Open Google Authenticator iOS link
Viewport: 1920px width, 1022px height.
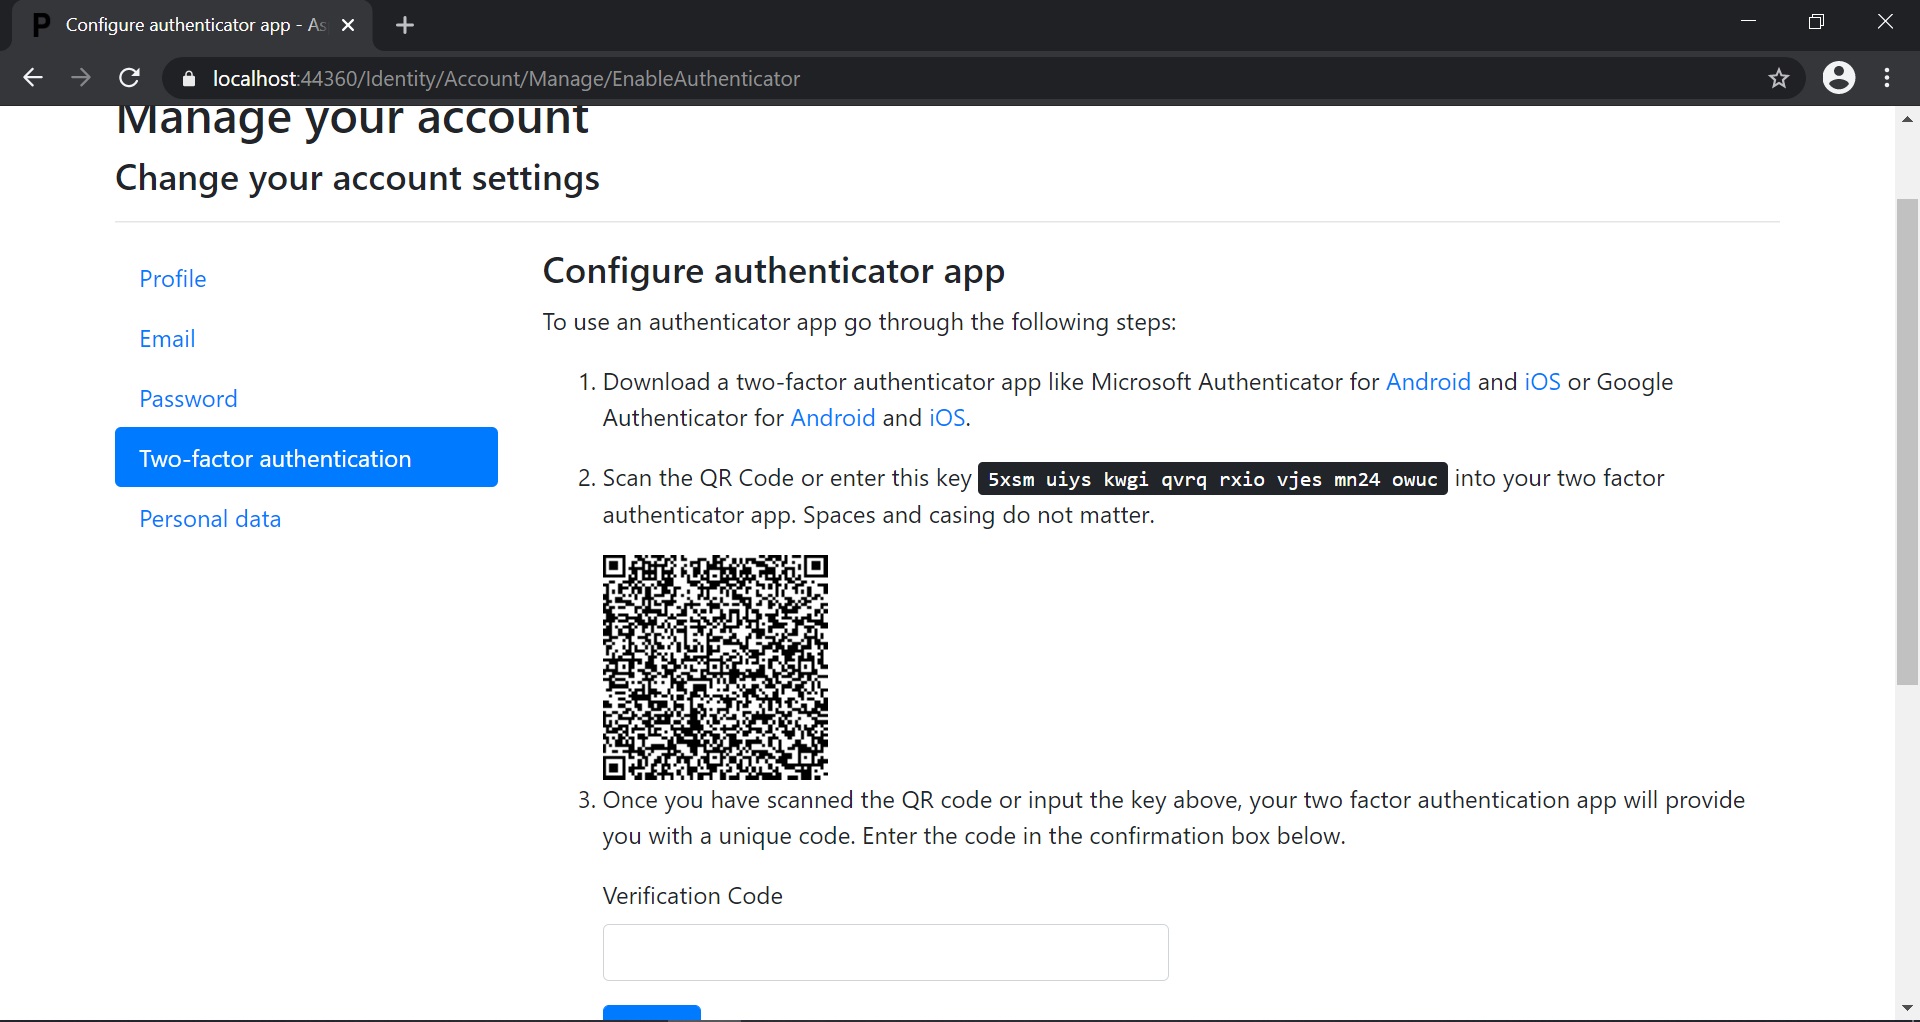point(947,418)
